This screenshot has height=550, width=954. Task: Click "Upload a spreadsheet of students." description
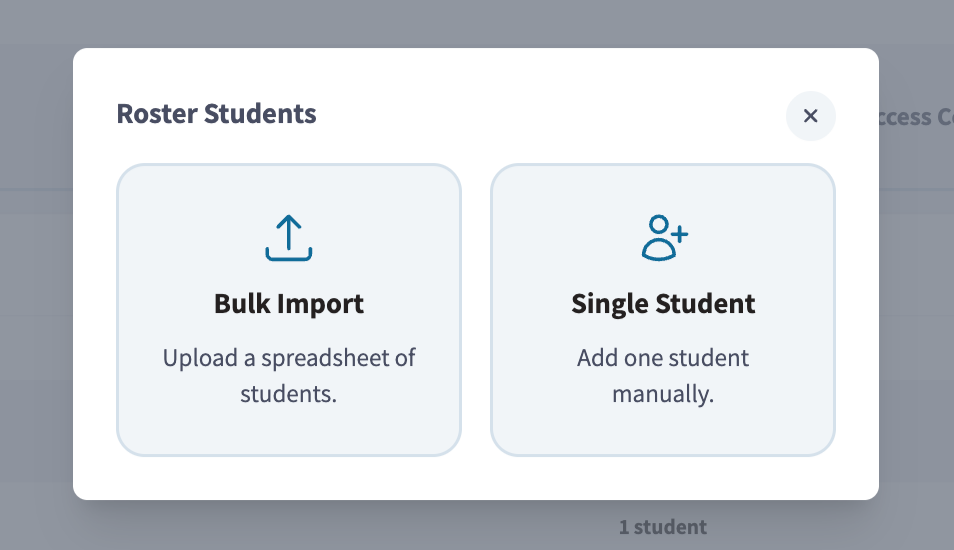click(289, 375)
